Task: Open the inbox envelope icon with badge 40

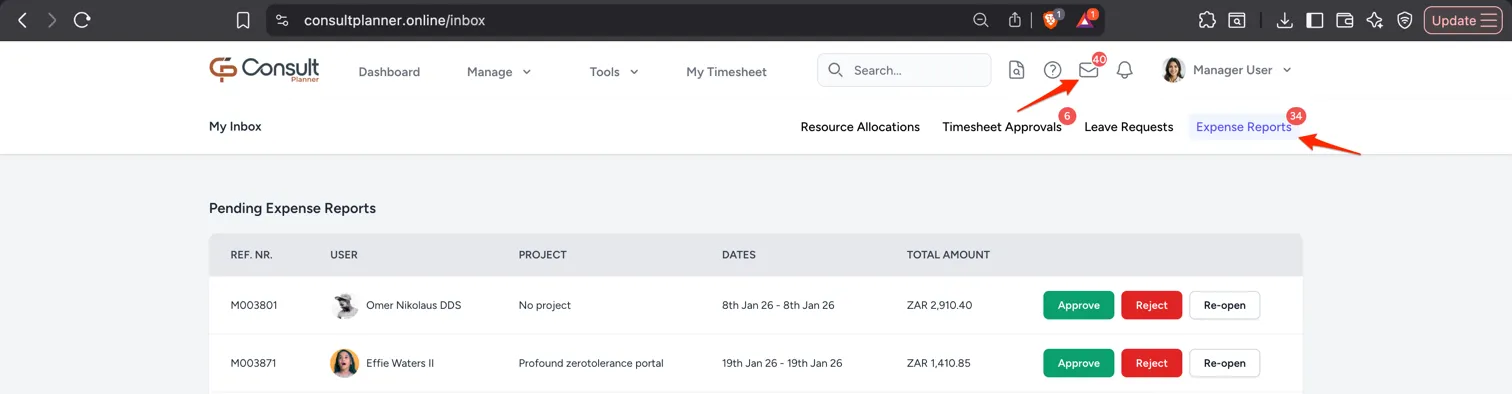Action: click(1088, 70)
